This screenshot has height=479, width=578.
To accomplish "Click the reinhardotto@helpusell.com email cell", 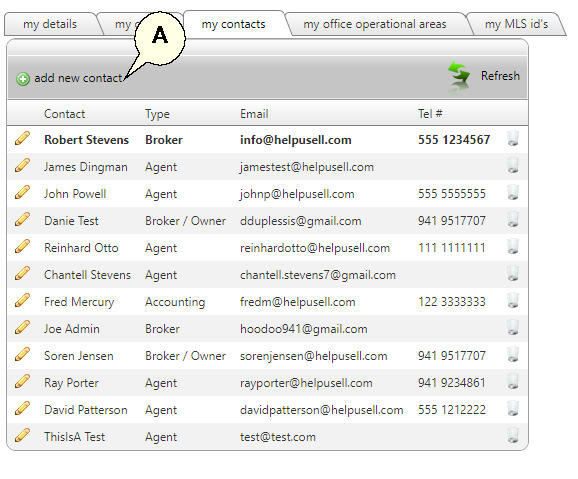I will pos(315,248).
